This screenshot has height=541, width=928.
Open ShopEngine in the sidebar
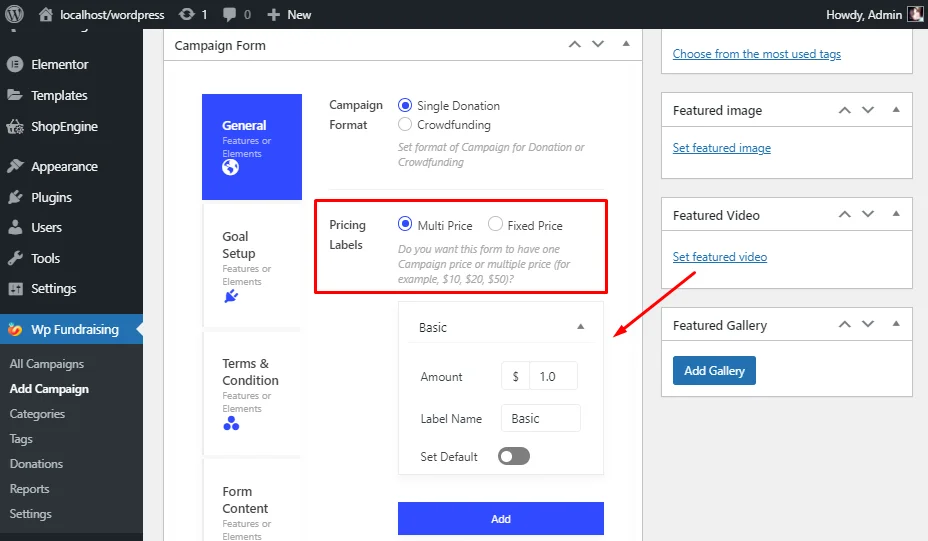64,126
